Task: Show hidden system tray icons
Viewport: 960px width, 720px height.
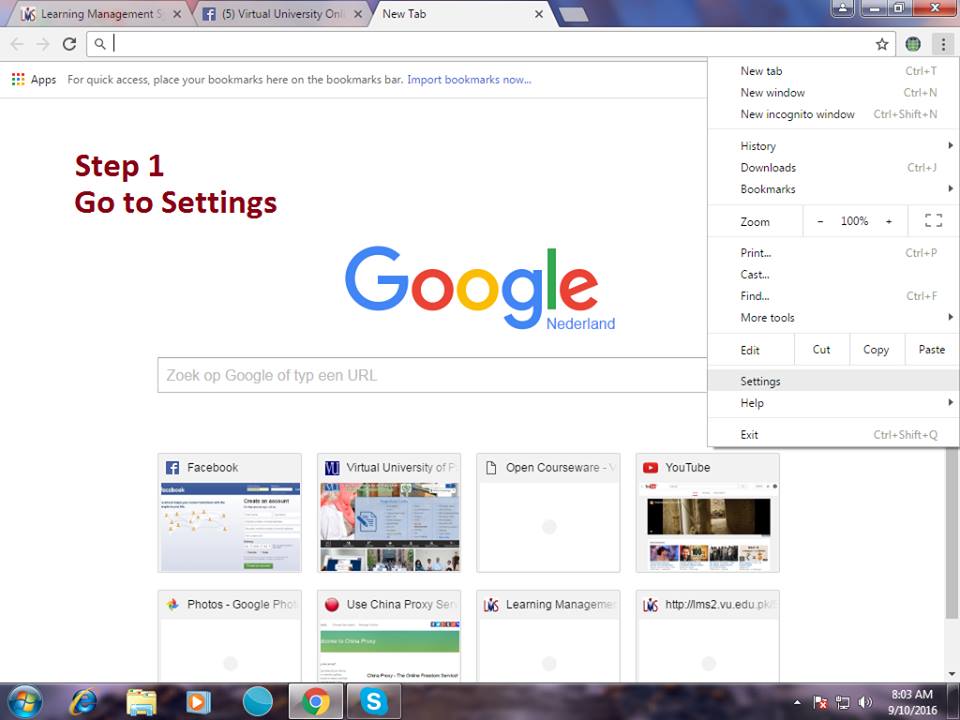Action: tap(797, 702)
